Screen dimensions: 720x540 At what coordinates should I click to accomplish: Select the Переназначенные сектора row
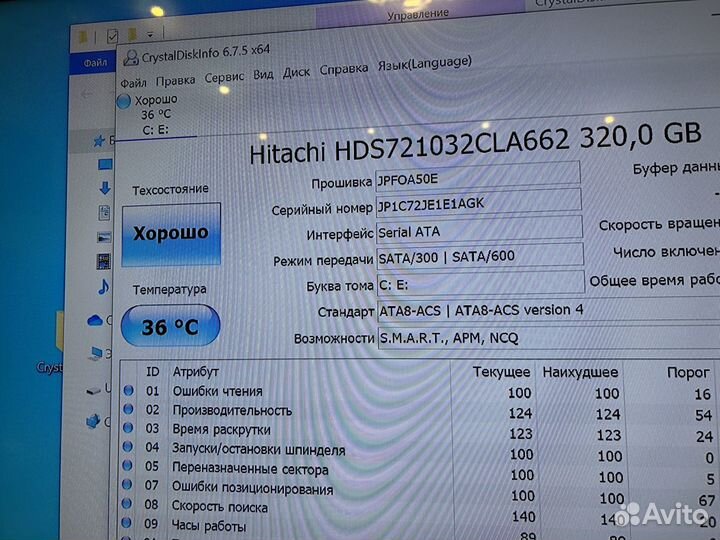coord(418,472)
